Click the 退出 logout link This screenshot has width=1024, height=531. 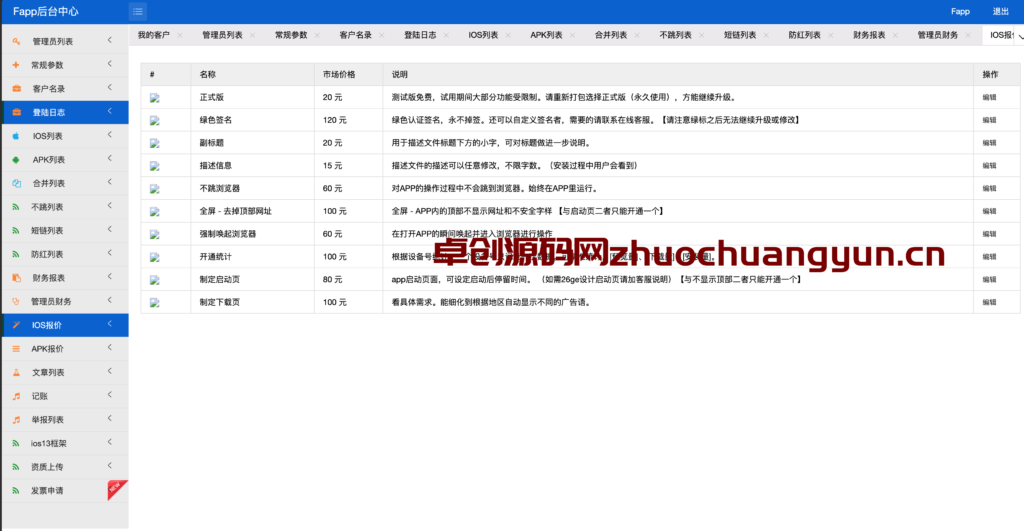(1000, 12)
